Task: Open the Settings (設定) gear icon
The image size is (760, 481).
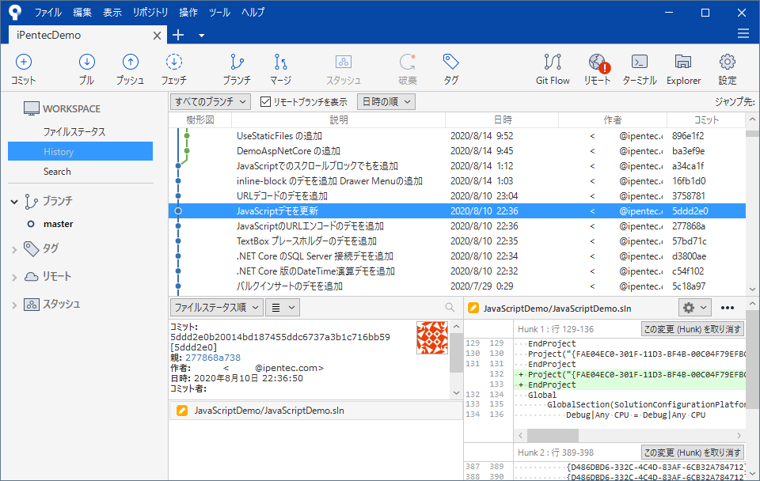Action: click(727, 62)
